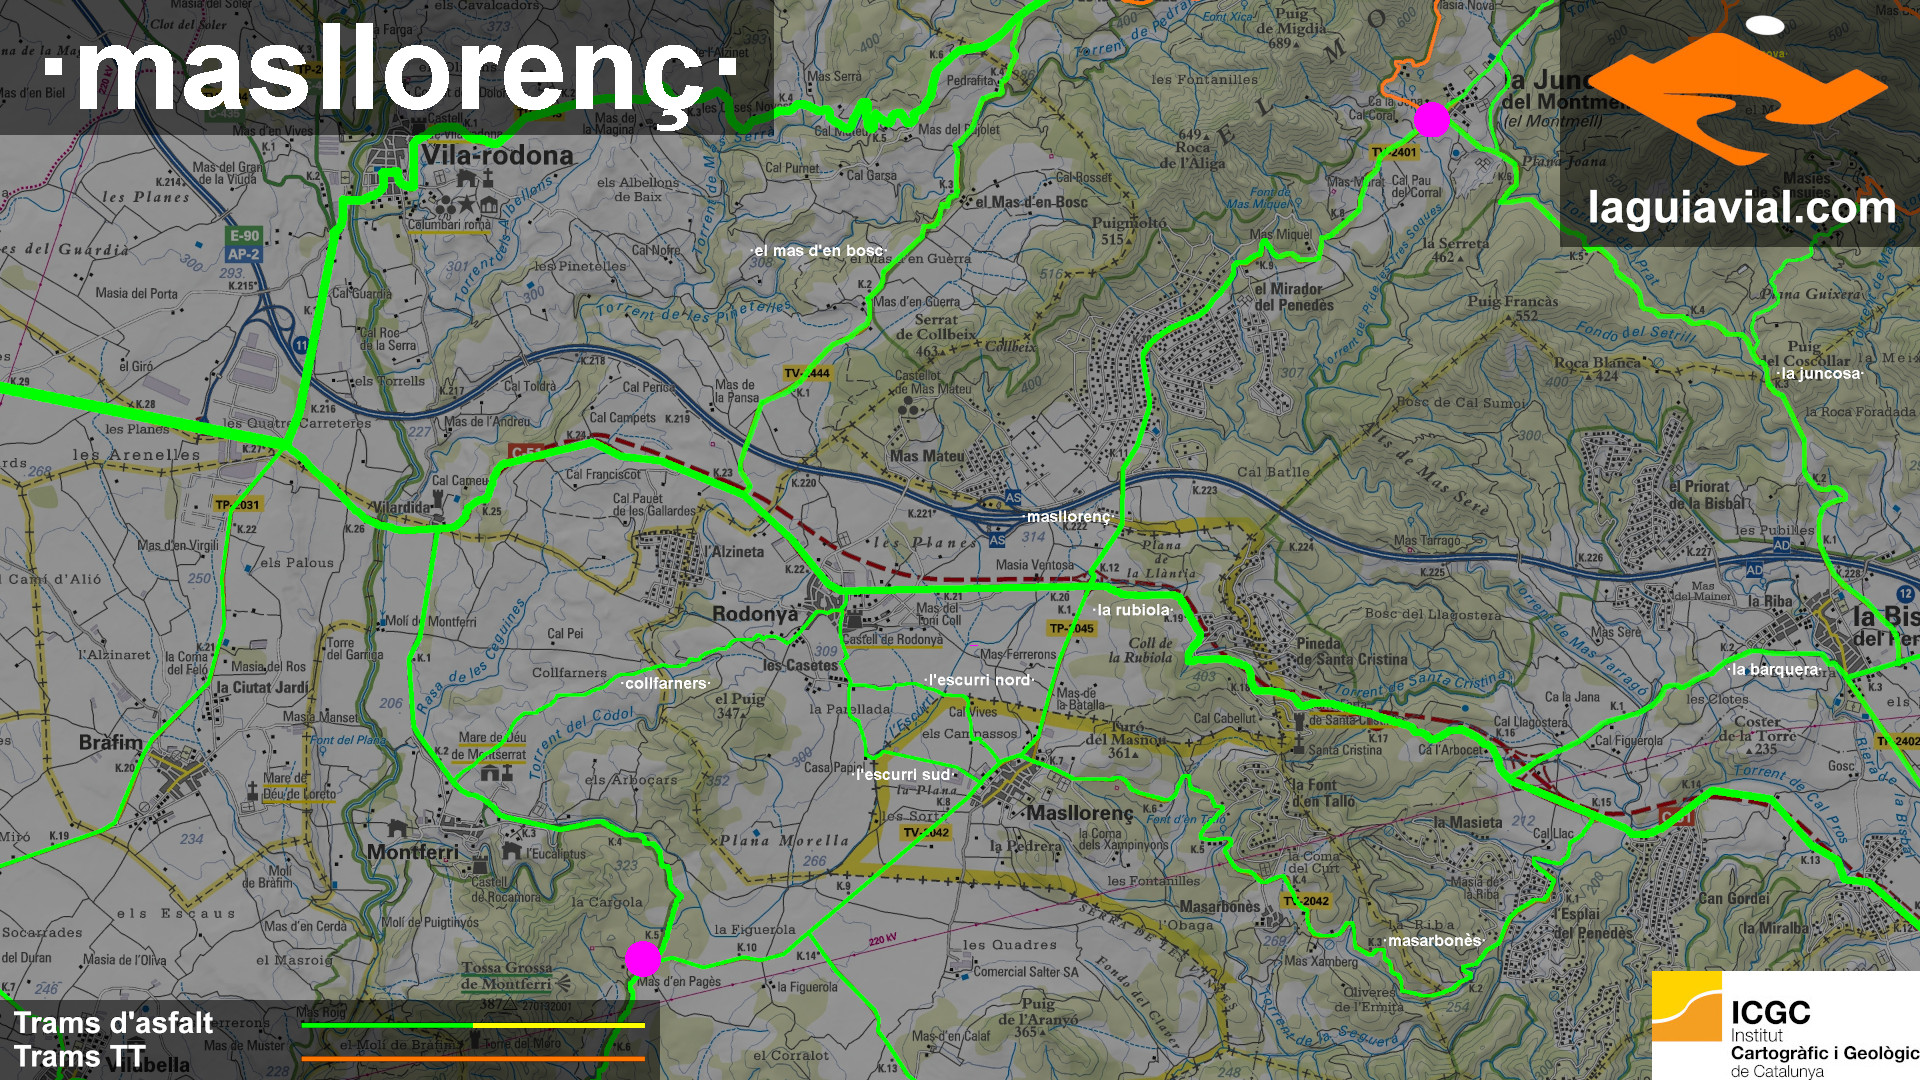Click the 'Castell de Rodonyà' label
This screenshot has width=1920, height=1080.
pos(893,640)
